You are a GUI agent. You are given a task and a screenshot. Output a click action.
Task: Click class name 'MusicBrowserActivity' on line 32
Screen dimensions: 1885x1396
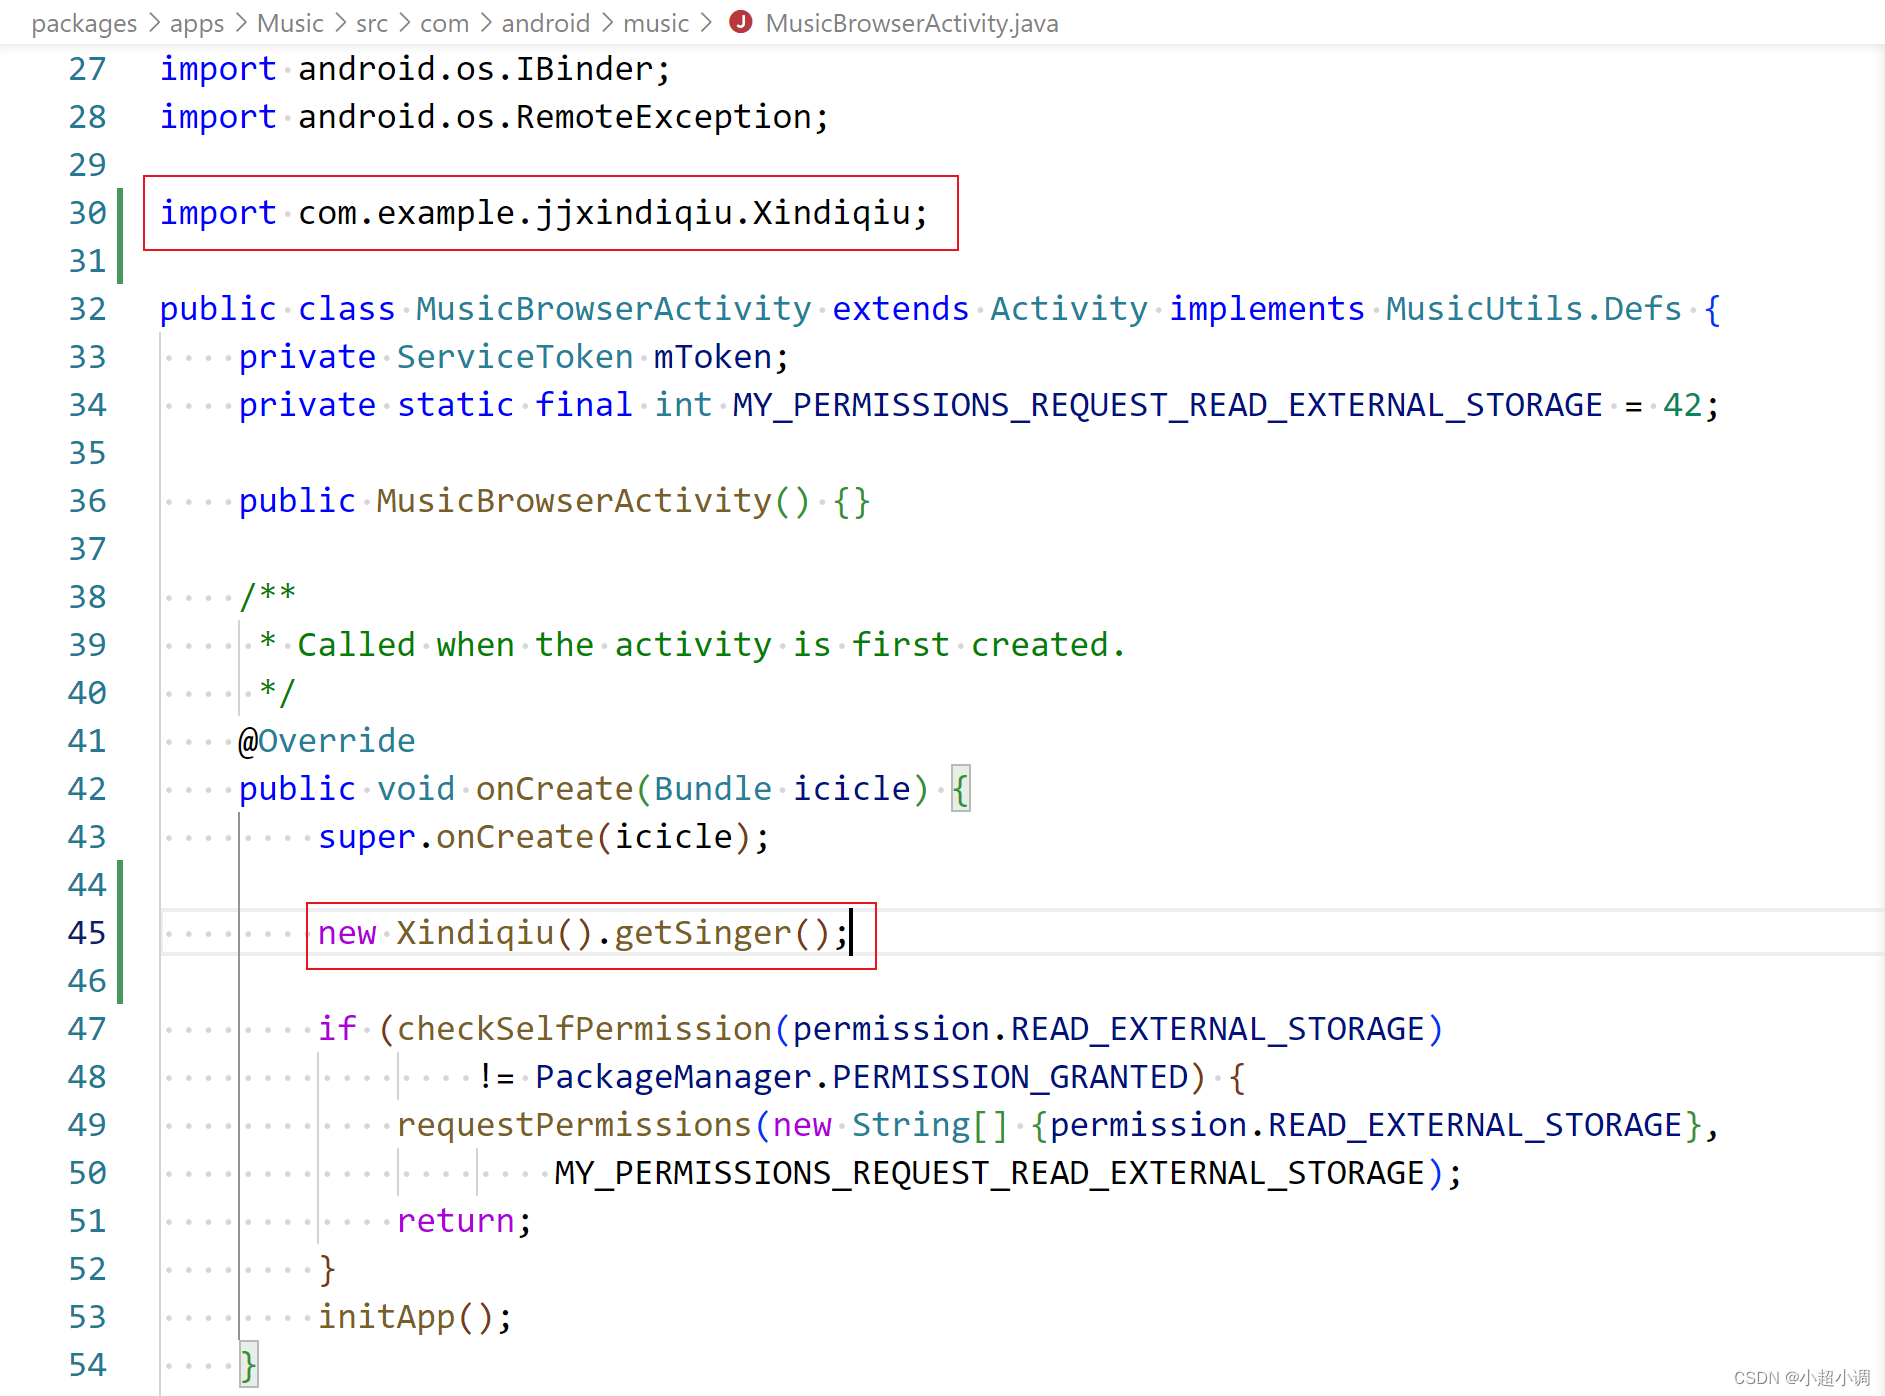pyautogui.click(x=613, y=309)
